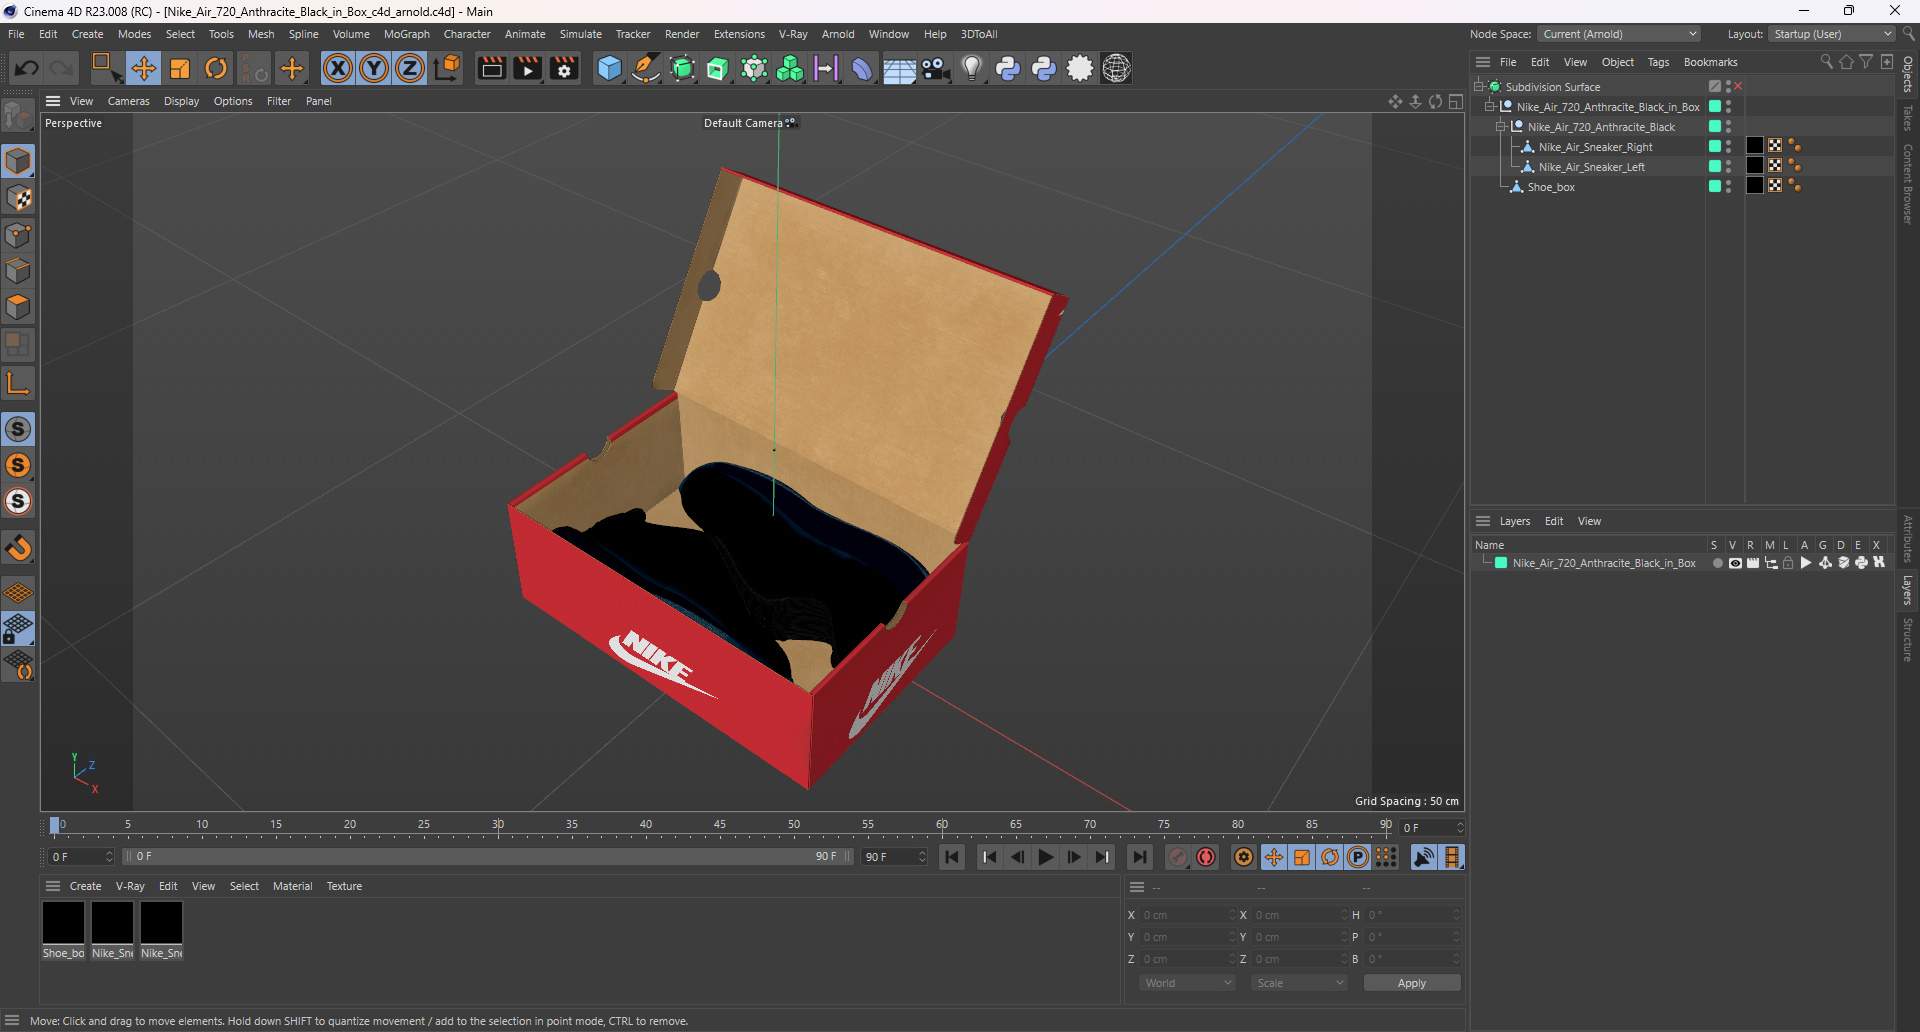Open the Simulate menu
Viewport: 1920px width, 1032px height.
tap(580, 34)
